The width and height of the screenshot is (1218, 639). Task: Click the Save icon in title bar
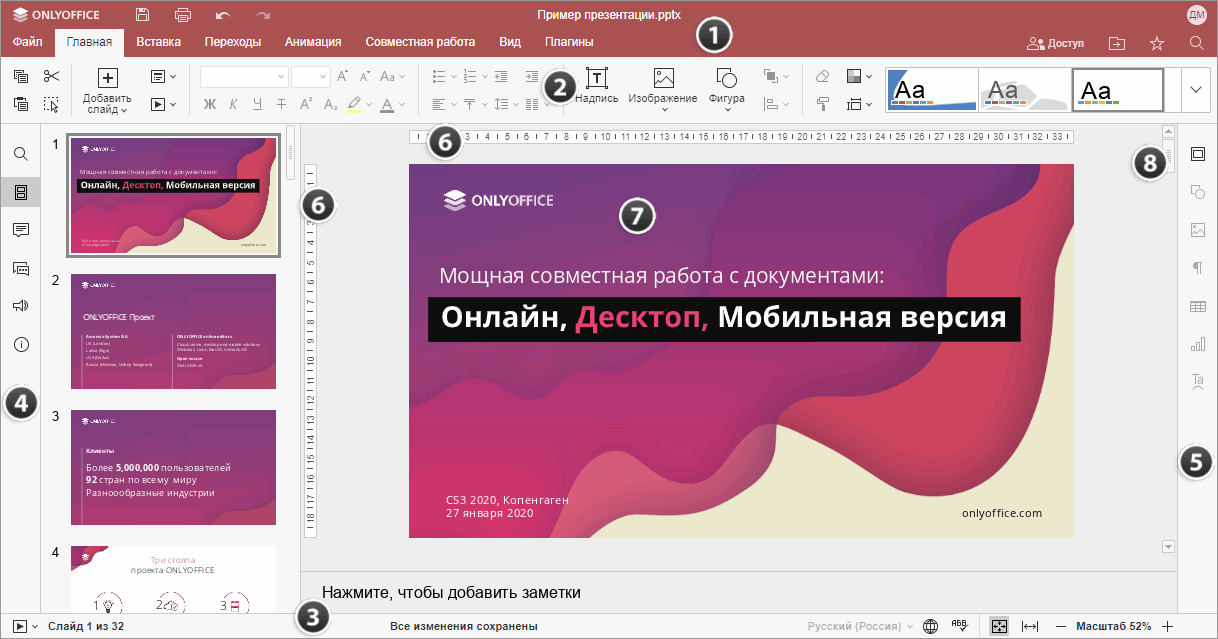coord(142,15)
